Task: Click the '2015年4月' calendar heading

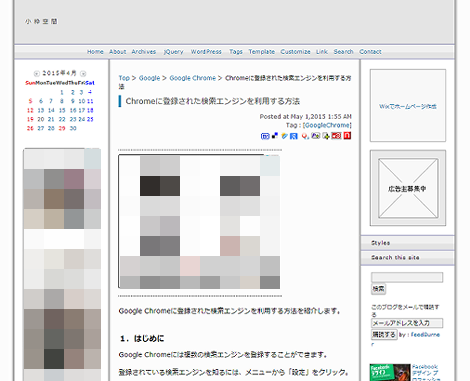Action: point(59,73)
